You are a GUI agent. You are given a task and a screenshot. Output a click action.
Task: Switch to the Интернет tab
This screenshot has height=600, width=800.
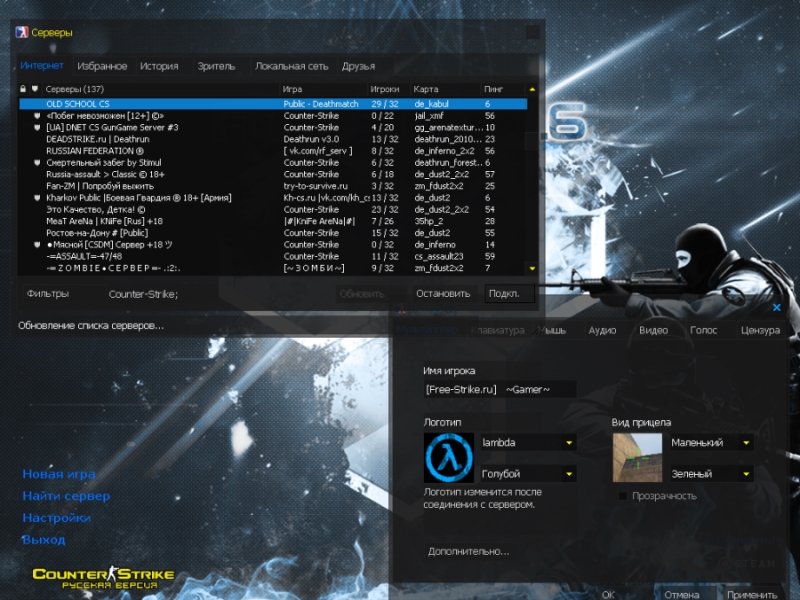[42, 66]
